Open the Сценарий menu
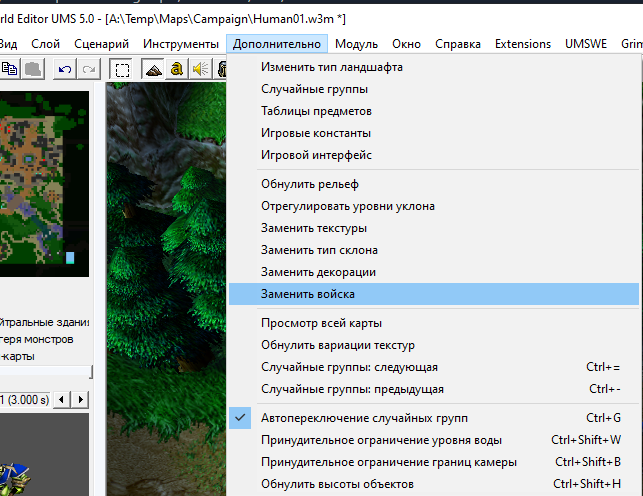This screenshot has width=643, height=496. [x=101, y=44]
